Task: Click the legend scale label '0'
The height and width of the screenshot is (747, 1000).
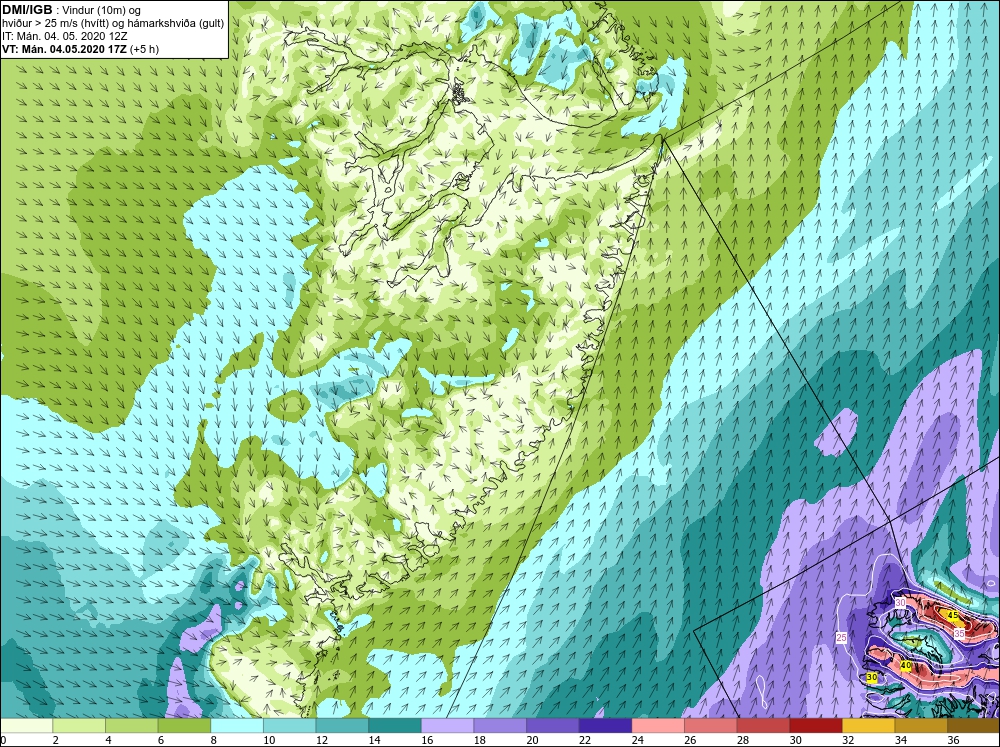Action: pyautogui.click(x=3, y=740)
